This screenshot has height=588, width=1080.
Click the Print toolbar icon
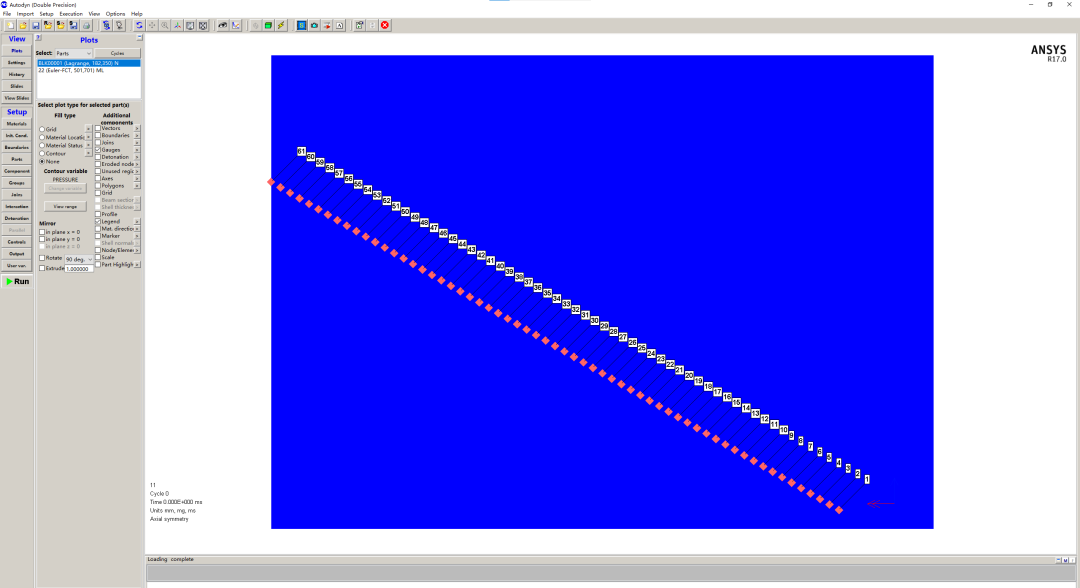click(x=87, y=25)
